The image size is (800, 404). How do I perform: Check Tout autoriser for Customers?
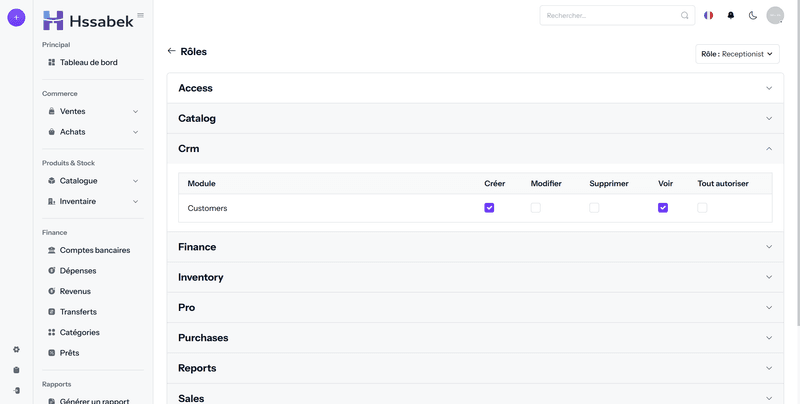(x=702, y=208)
